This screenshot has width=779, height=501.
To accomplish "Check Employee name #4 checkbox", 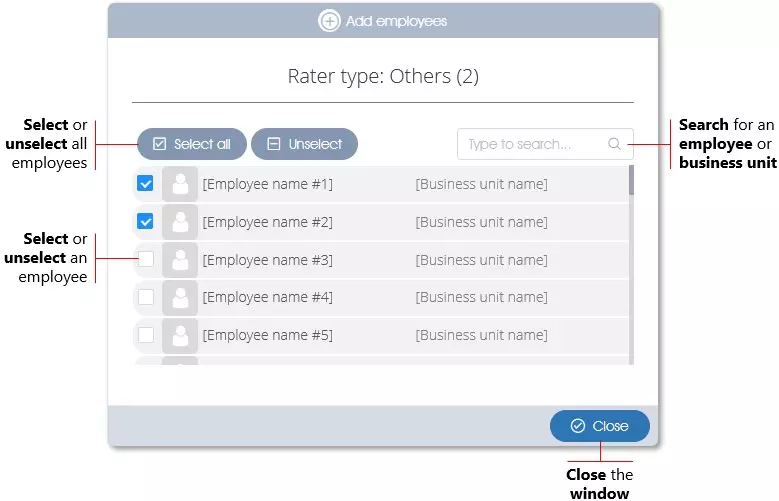I will (146, 297).
